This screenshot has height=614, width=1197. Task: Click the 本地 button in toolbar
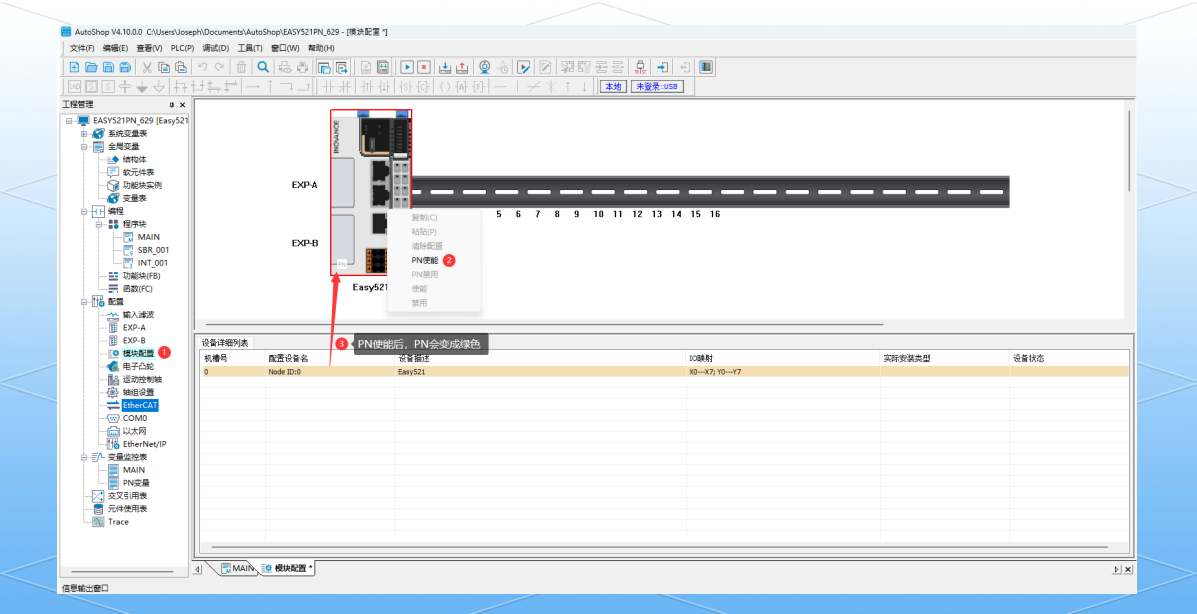(x=612, y=87)
